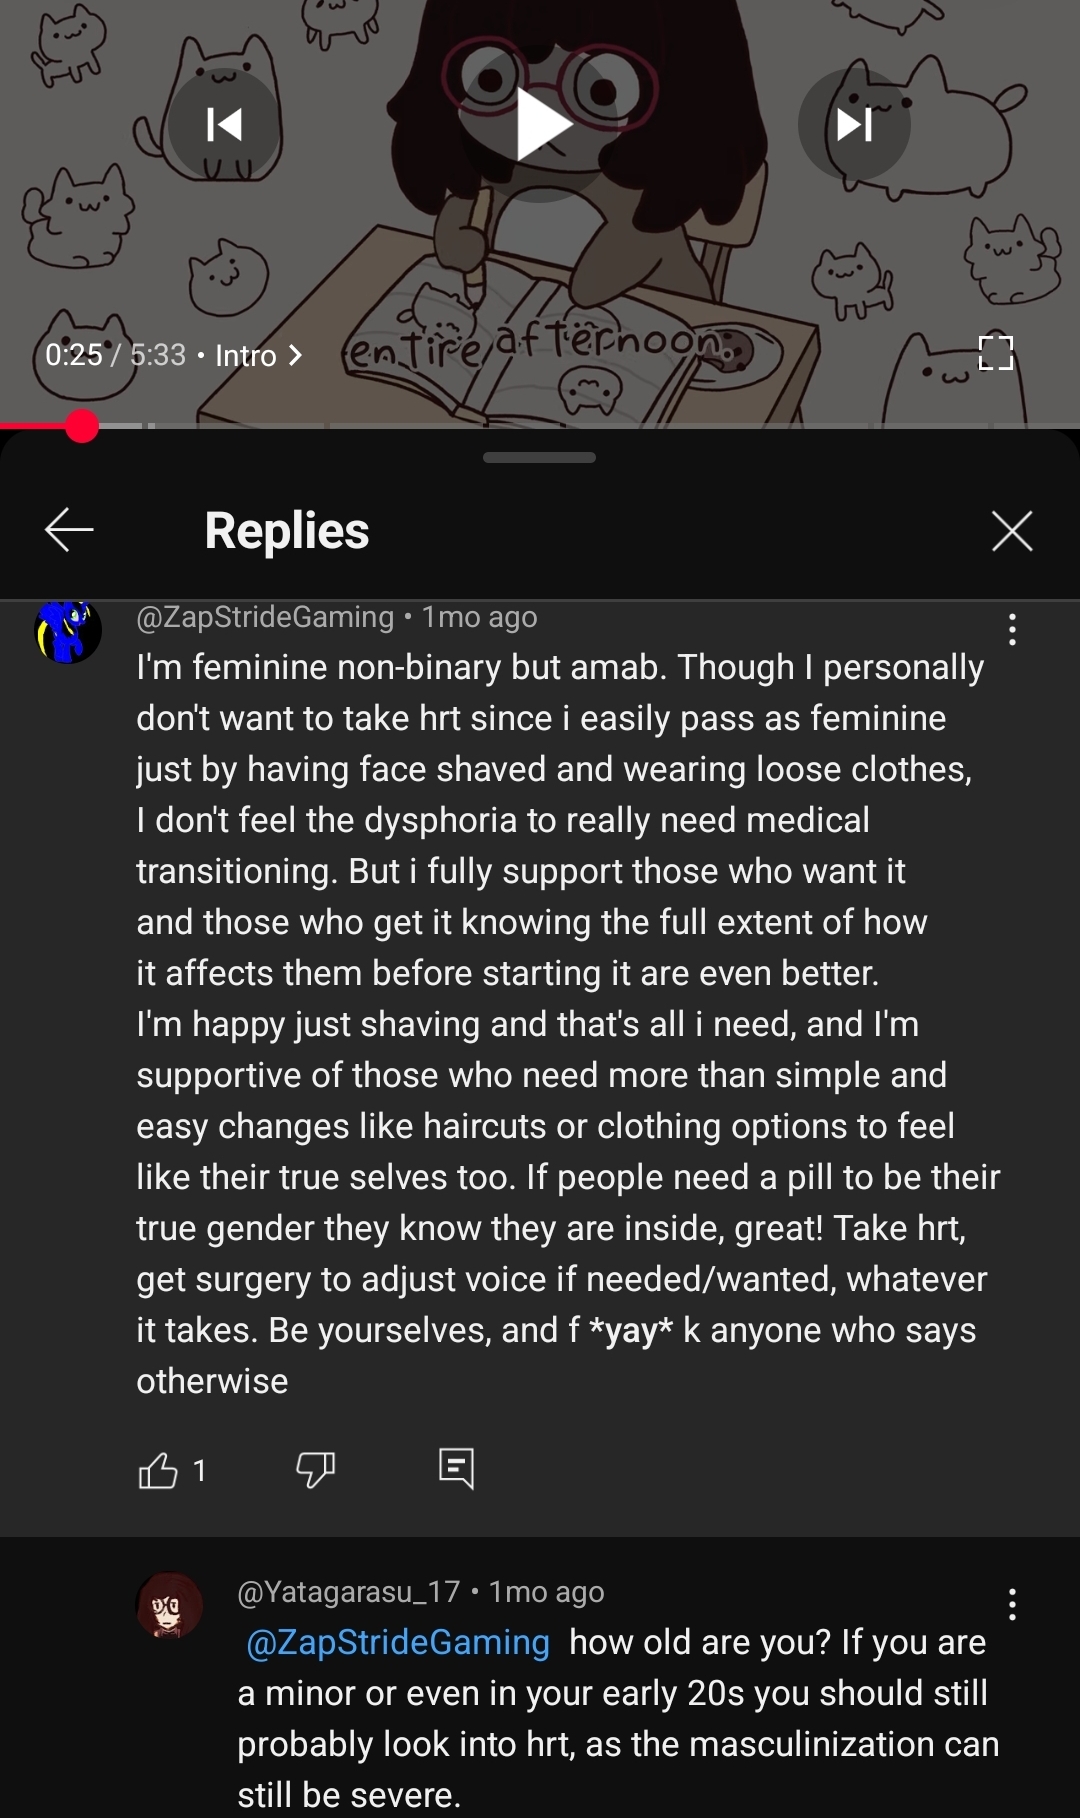Open options menu for ZapStrideGaming comment
Viewport: 1080px width, 1818px height.
pos(1012,629)
